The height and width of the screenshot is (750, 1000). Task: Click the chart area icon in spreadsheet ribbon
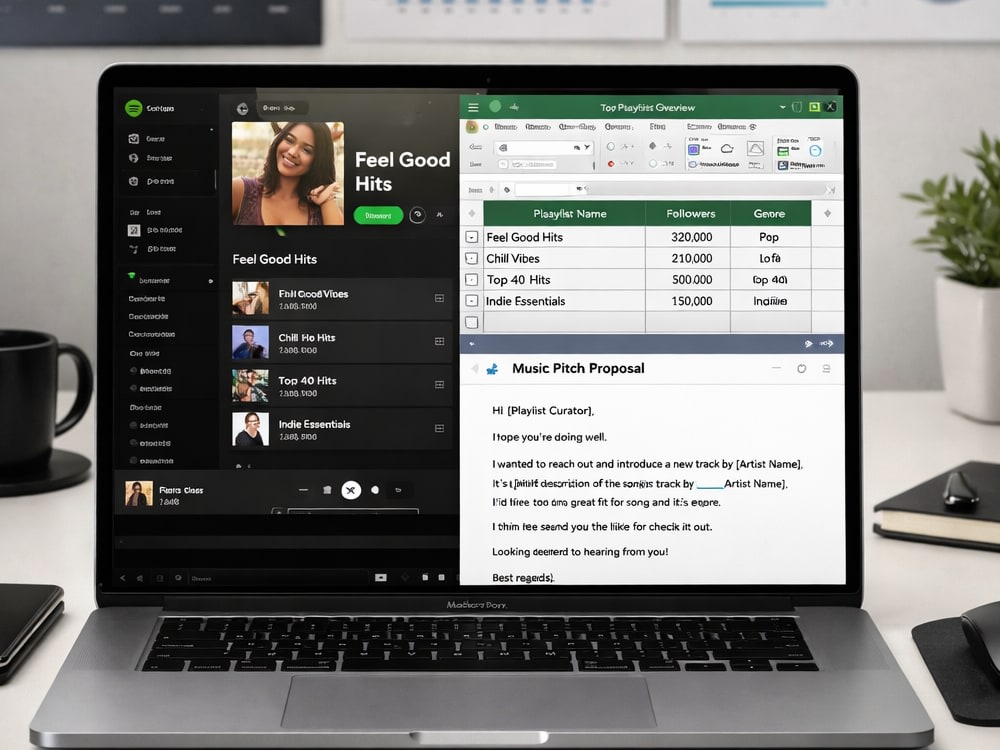tap(755, 149)
